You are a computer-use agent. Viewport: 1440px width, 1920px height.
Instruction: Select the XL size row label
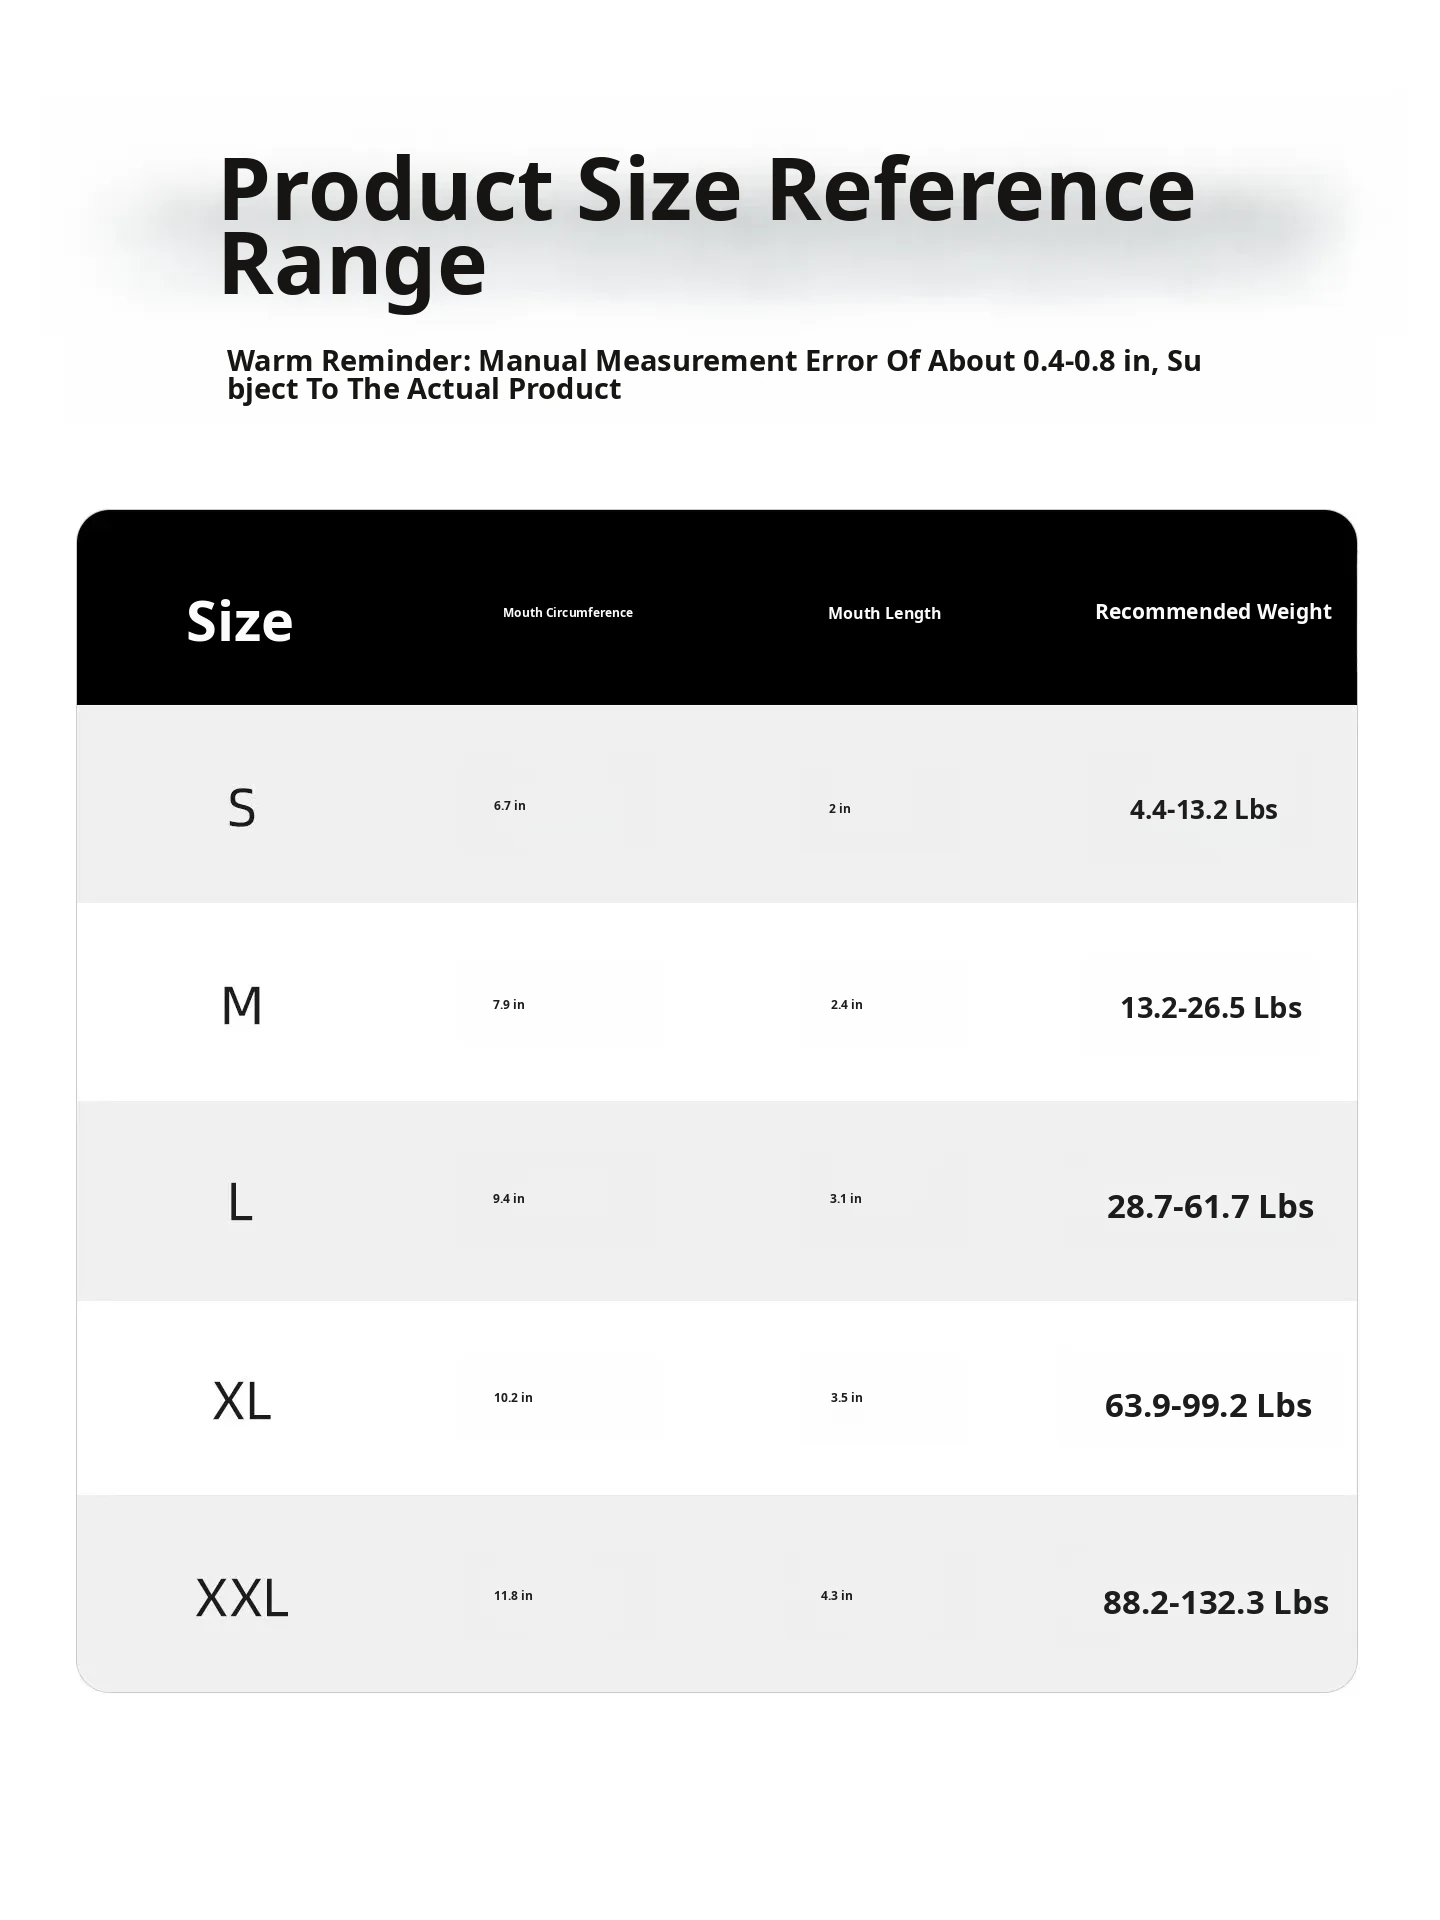pyautogui.click(x=242, y=1401)
